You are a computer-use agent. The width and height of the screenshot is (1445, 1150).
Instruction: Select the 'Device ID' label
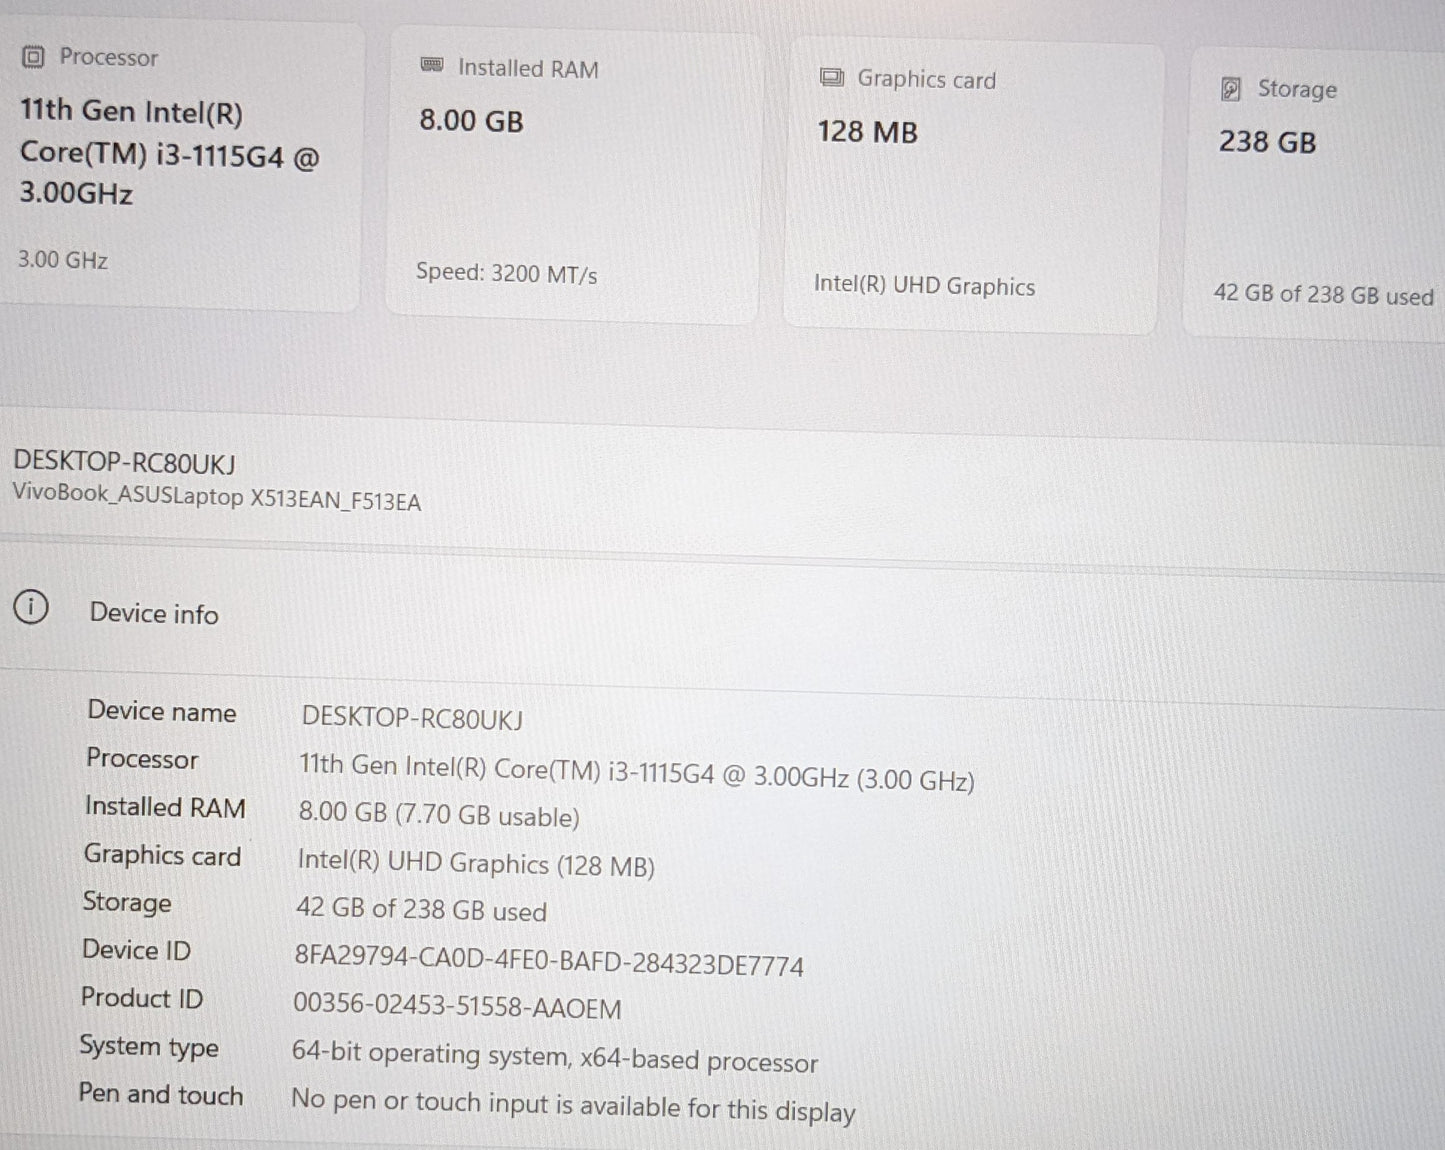pyautogui.click(x=136, y=950)
